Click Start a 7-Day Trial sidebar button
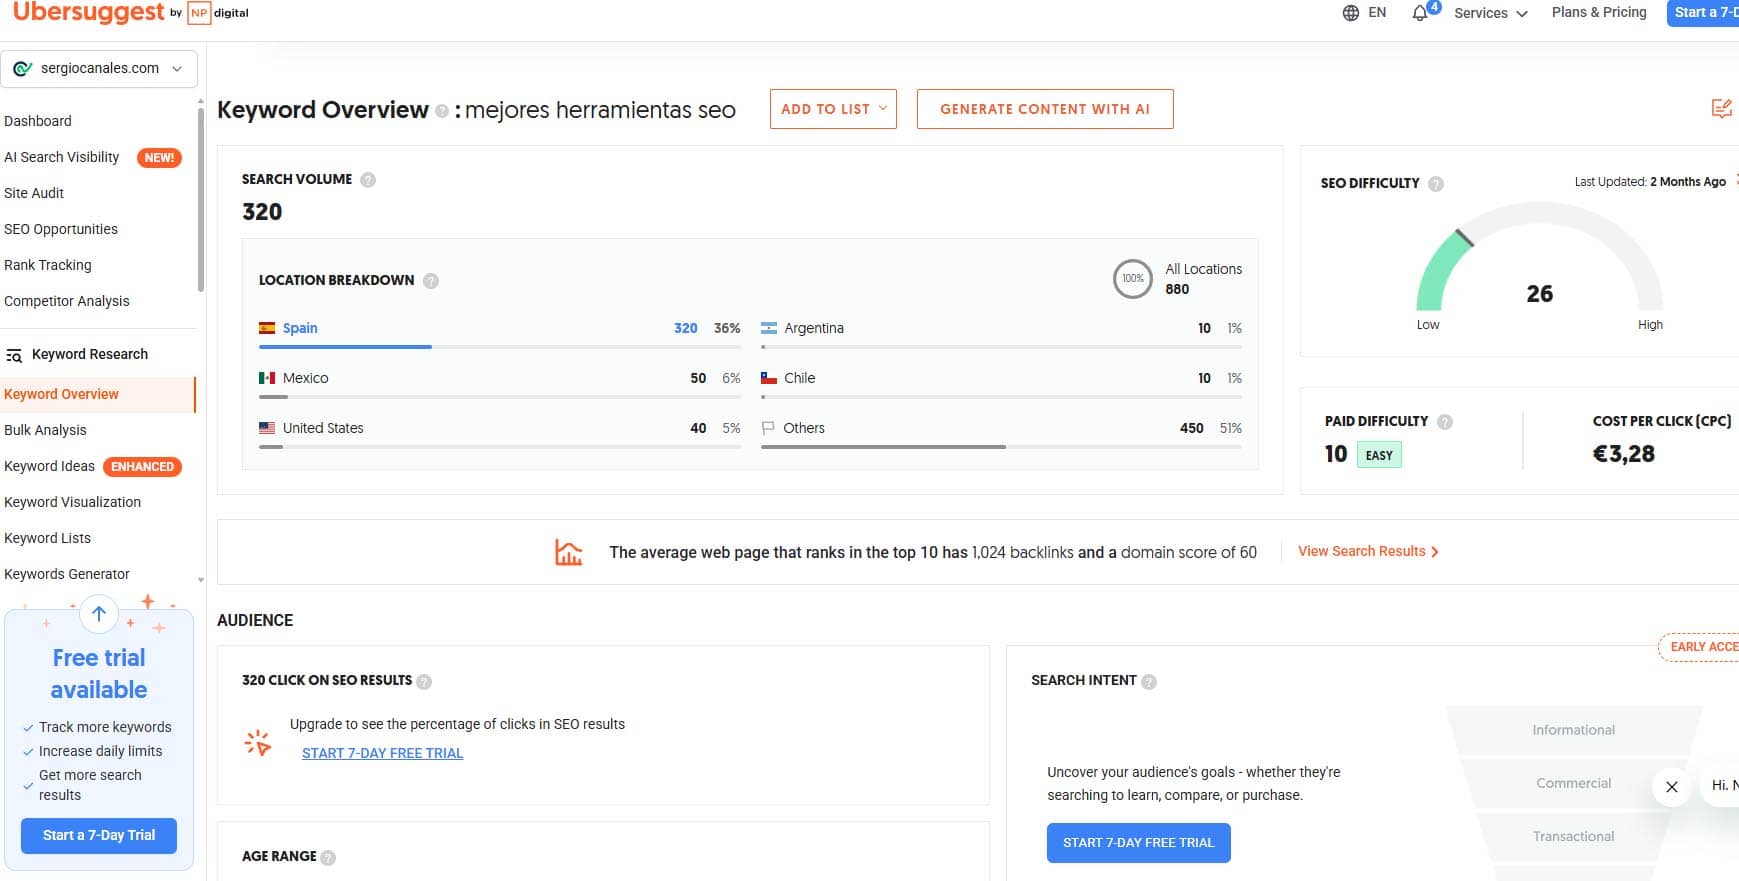Image resolution: width=1739 pixels, height=881 pixels. (x=99, y=836)
